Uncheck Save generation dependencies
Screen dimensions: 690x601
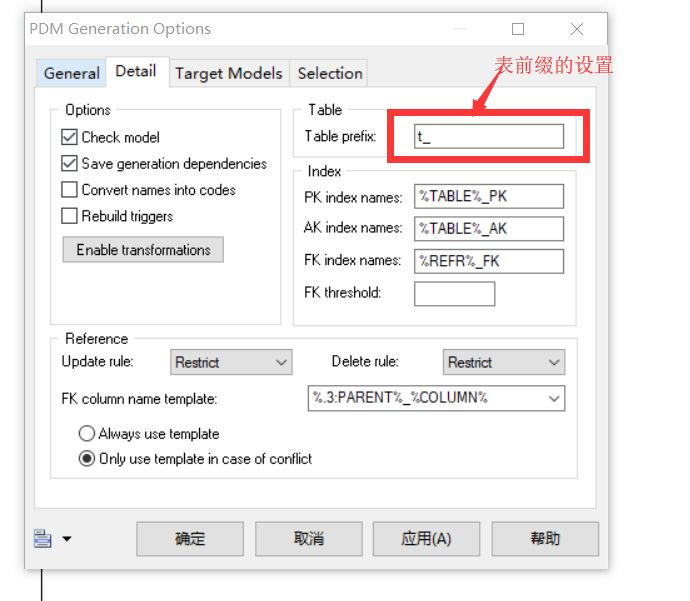point(70,164)
